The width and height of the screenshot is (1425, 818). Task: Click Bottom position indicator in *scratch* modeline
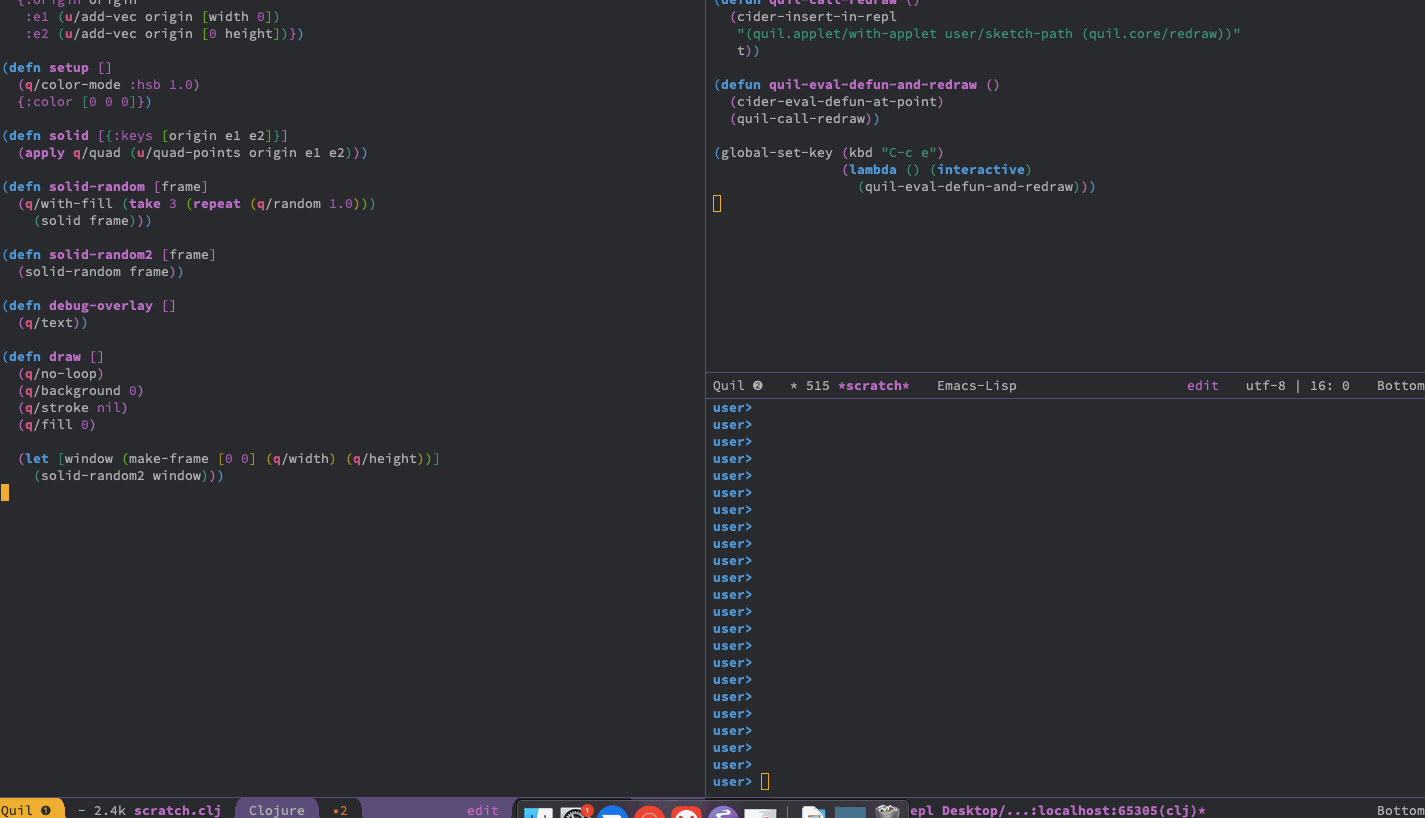click(x=1400, y=385)
